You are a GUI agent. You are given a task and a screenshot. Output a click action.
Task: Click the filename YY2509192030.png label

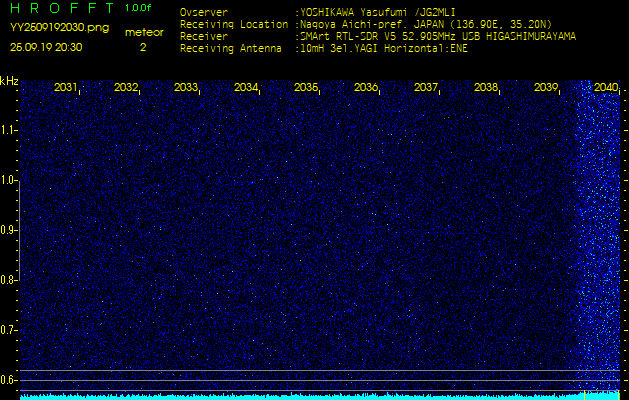coord(52,28)
